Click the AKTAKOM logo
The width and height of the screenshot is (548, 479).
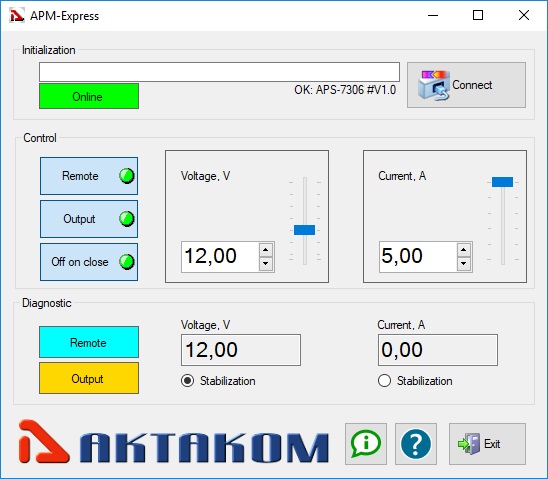tap(174, 442)
